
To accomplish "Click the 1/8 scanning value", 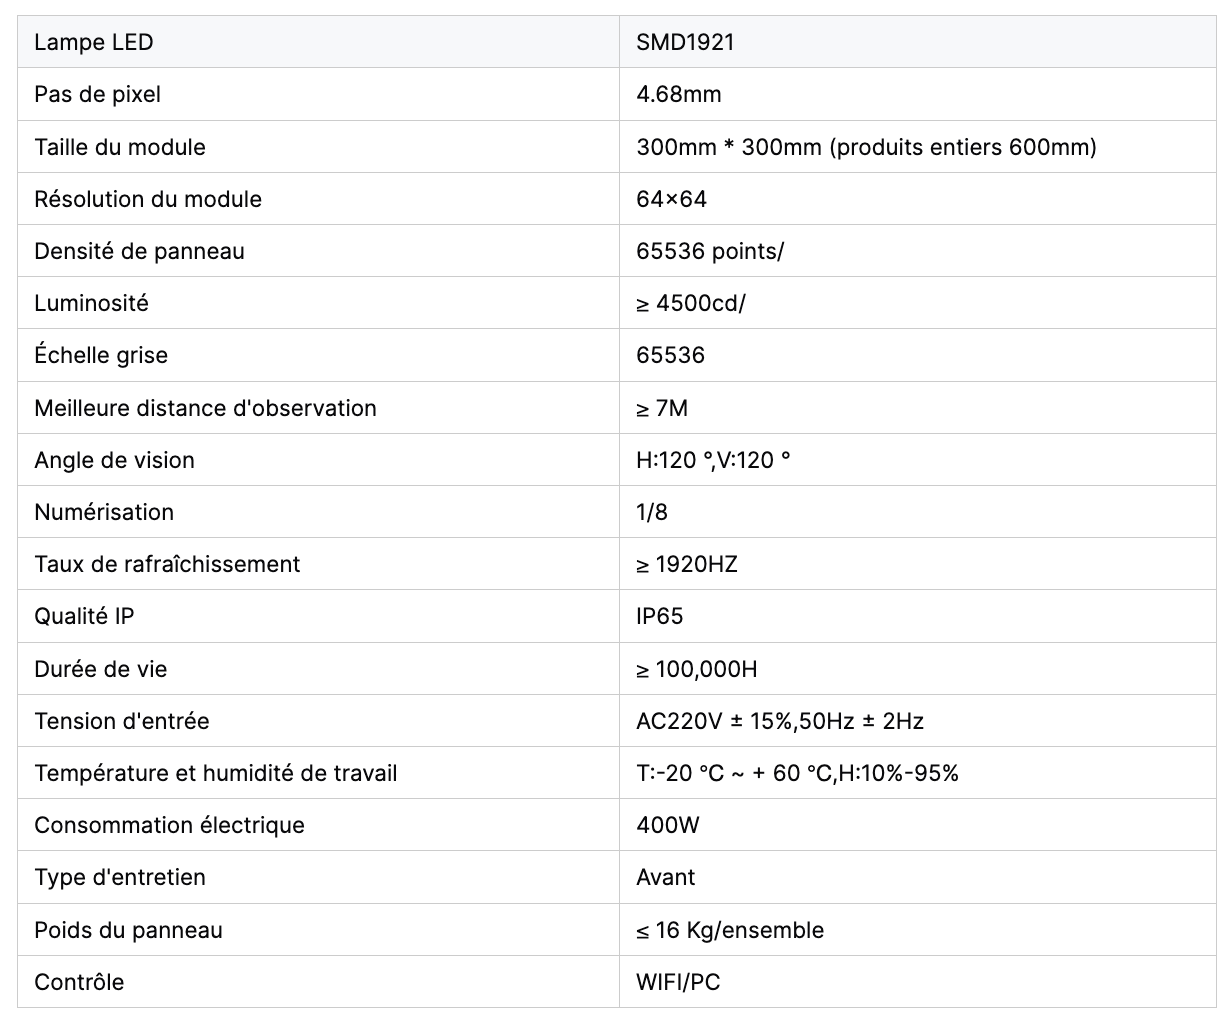I will [652, 512].
